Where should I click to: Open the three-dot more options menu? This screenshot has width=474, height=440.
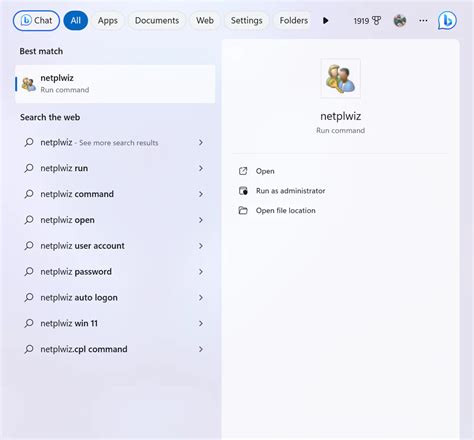423,21
